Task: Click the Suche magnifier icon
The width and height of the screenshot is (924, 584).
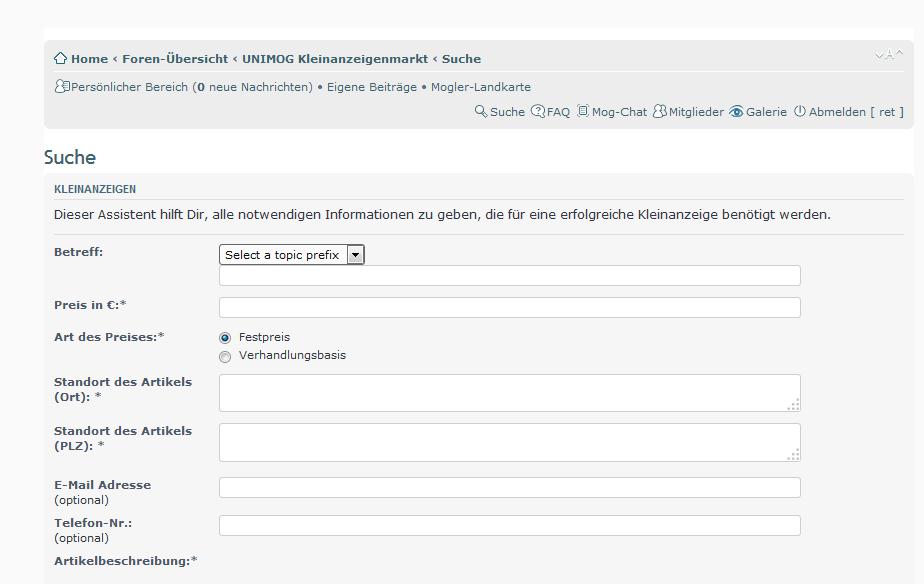Action: (481, 112)
